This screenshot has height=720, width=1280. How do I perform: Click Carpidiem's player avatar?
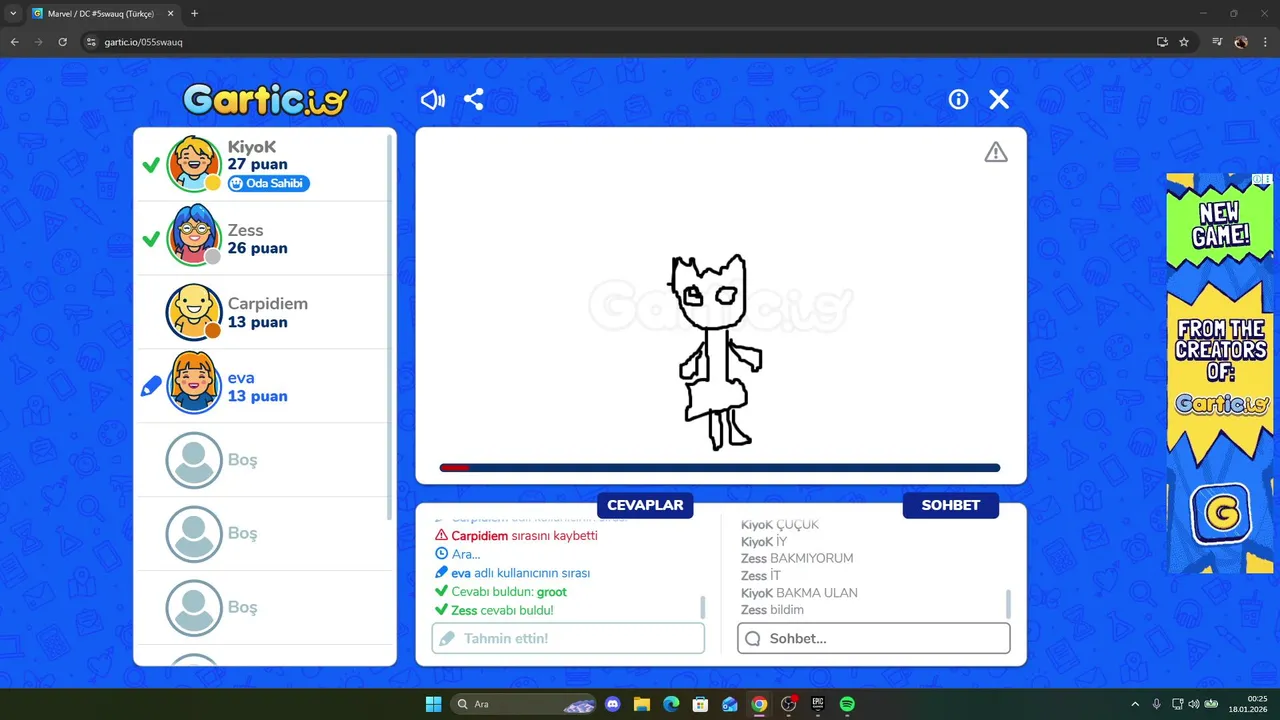[193, 311]
